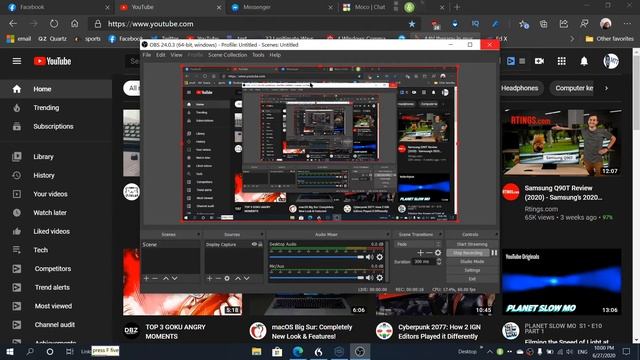Adjust the Mic/Aux volume slider

pyautogui.click(x=316, y=278)
